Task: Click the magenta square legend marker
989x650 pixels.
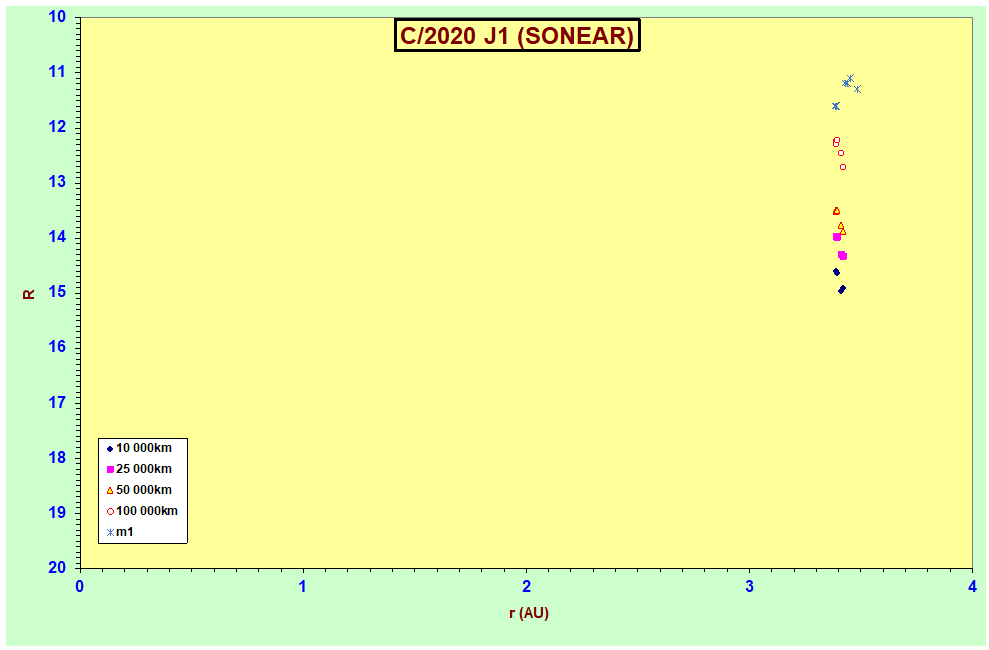Action: pyautogui.click(x=110, y=470)
